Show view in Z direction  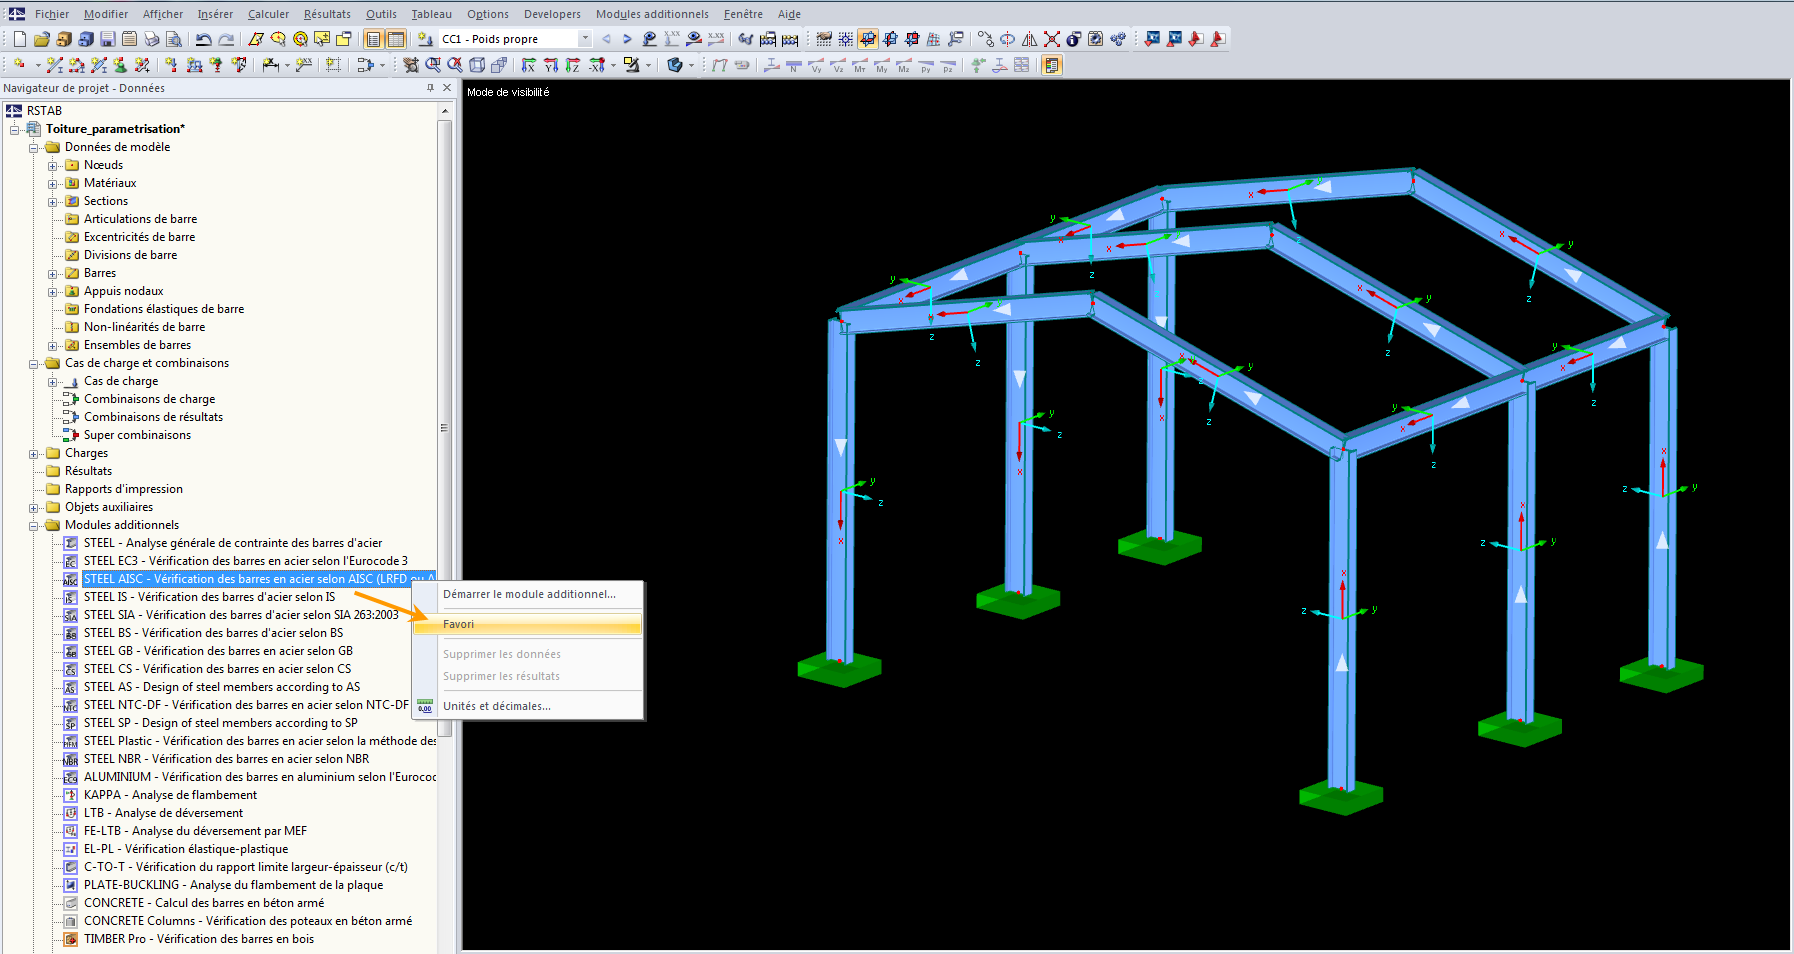click(572, 65)
